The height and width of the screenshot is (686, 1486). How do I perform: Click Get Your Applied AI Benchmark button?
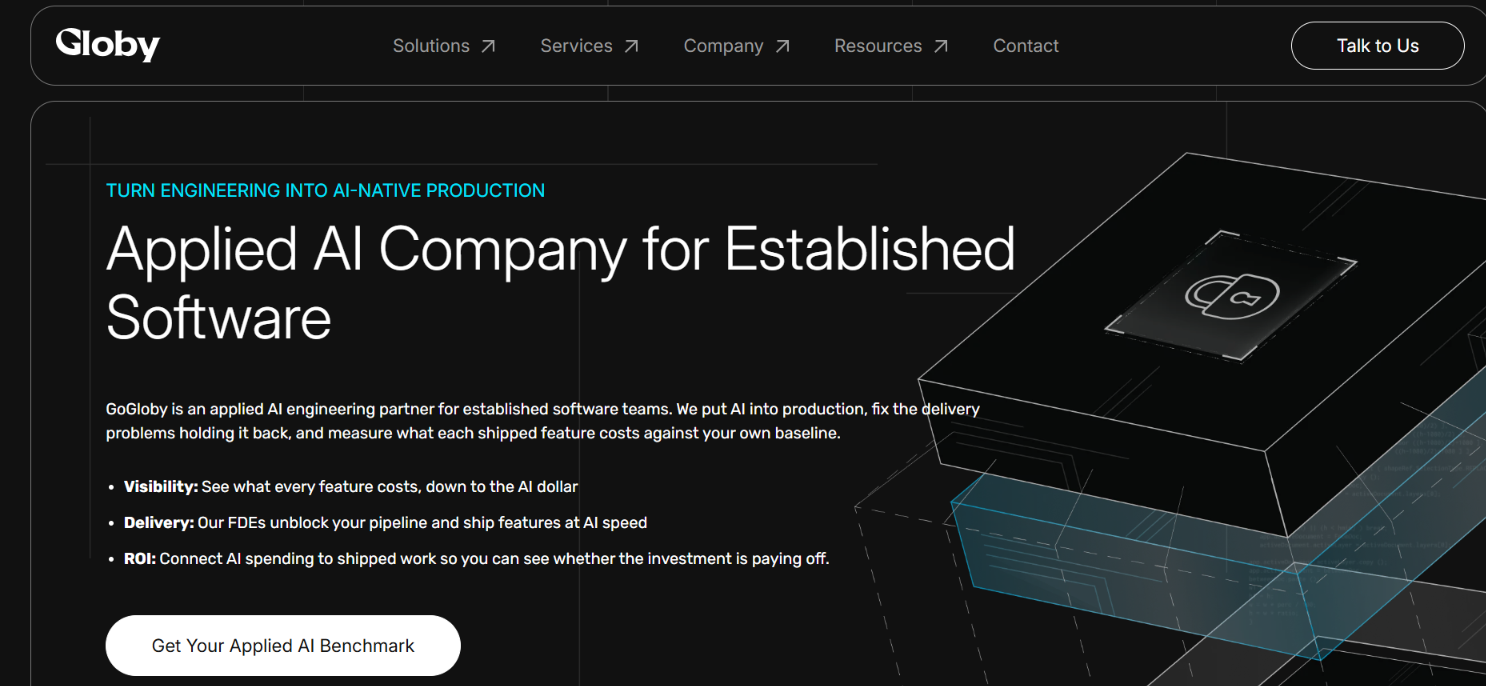(x=283, y=646)
